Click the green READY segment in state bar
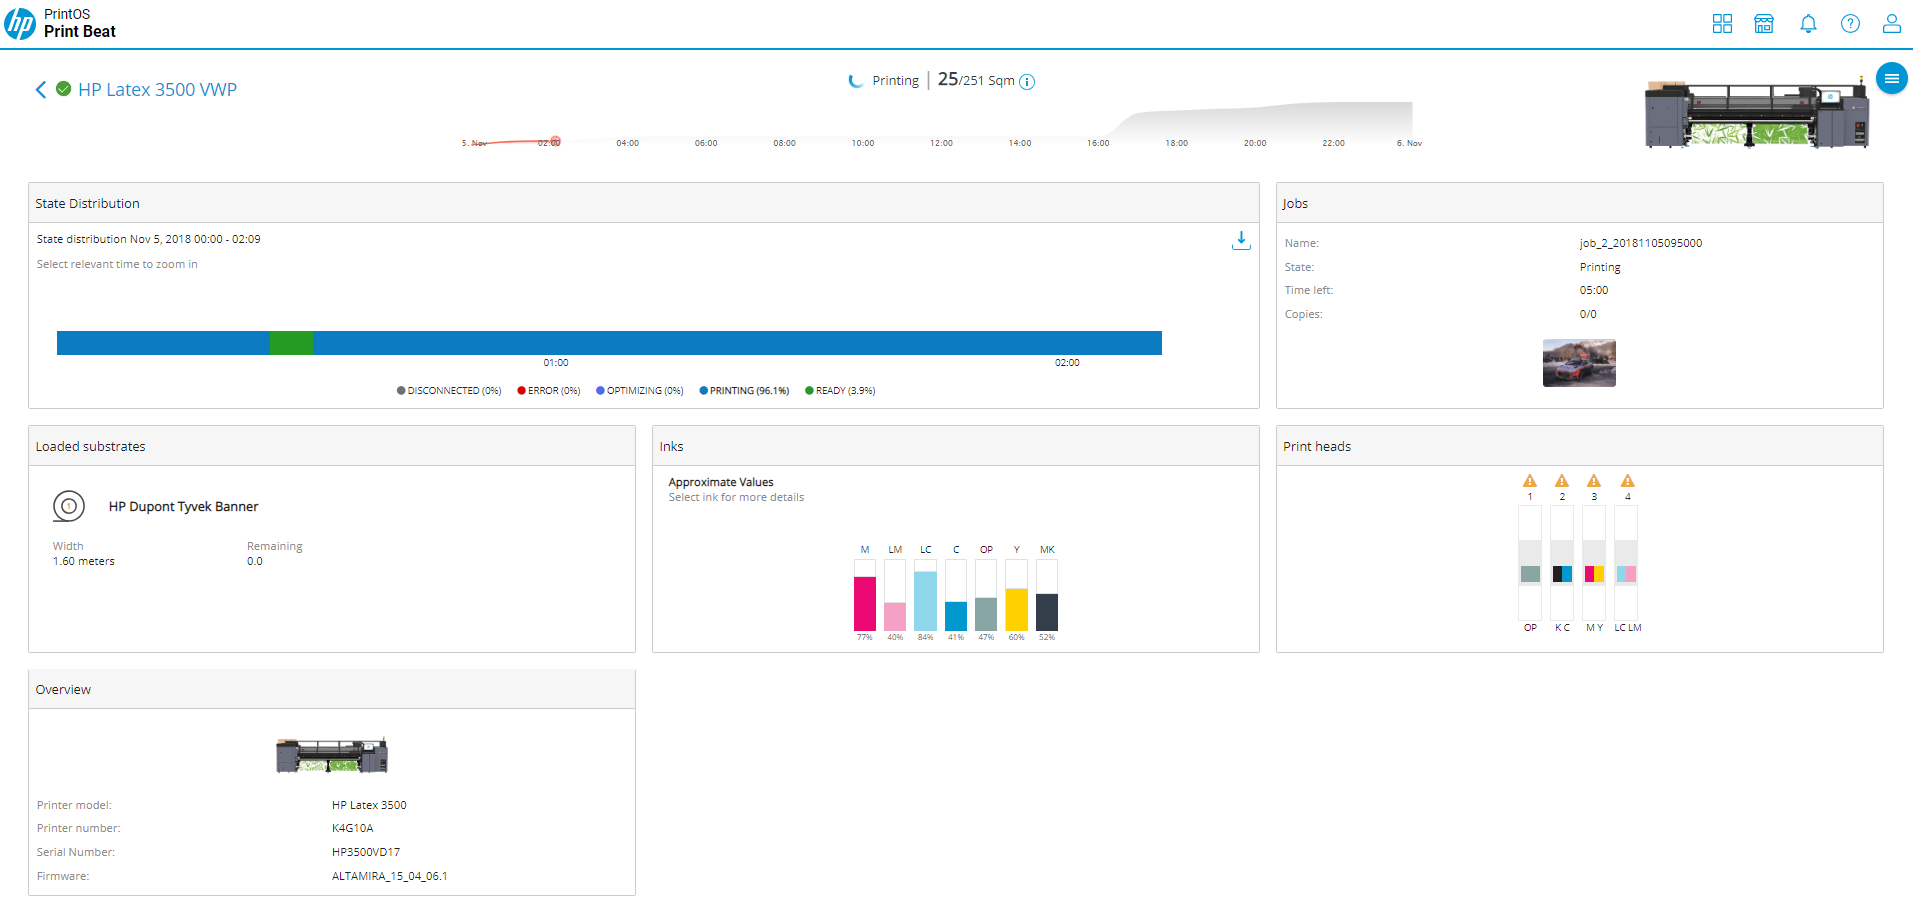 [291, 343]
